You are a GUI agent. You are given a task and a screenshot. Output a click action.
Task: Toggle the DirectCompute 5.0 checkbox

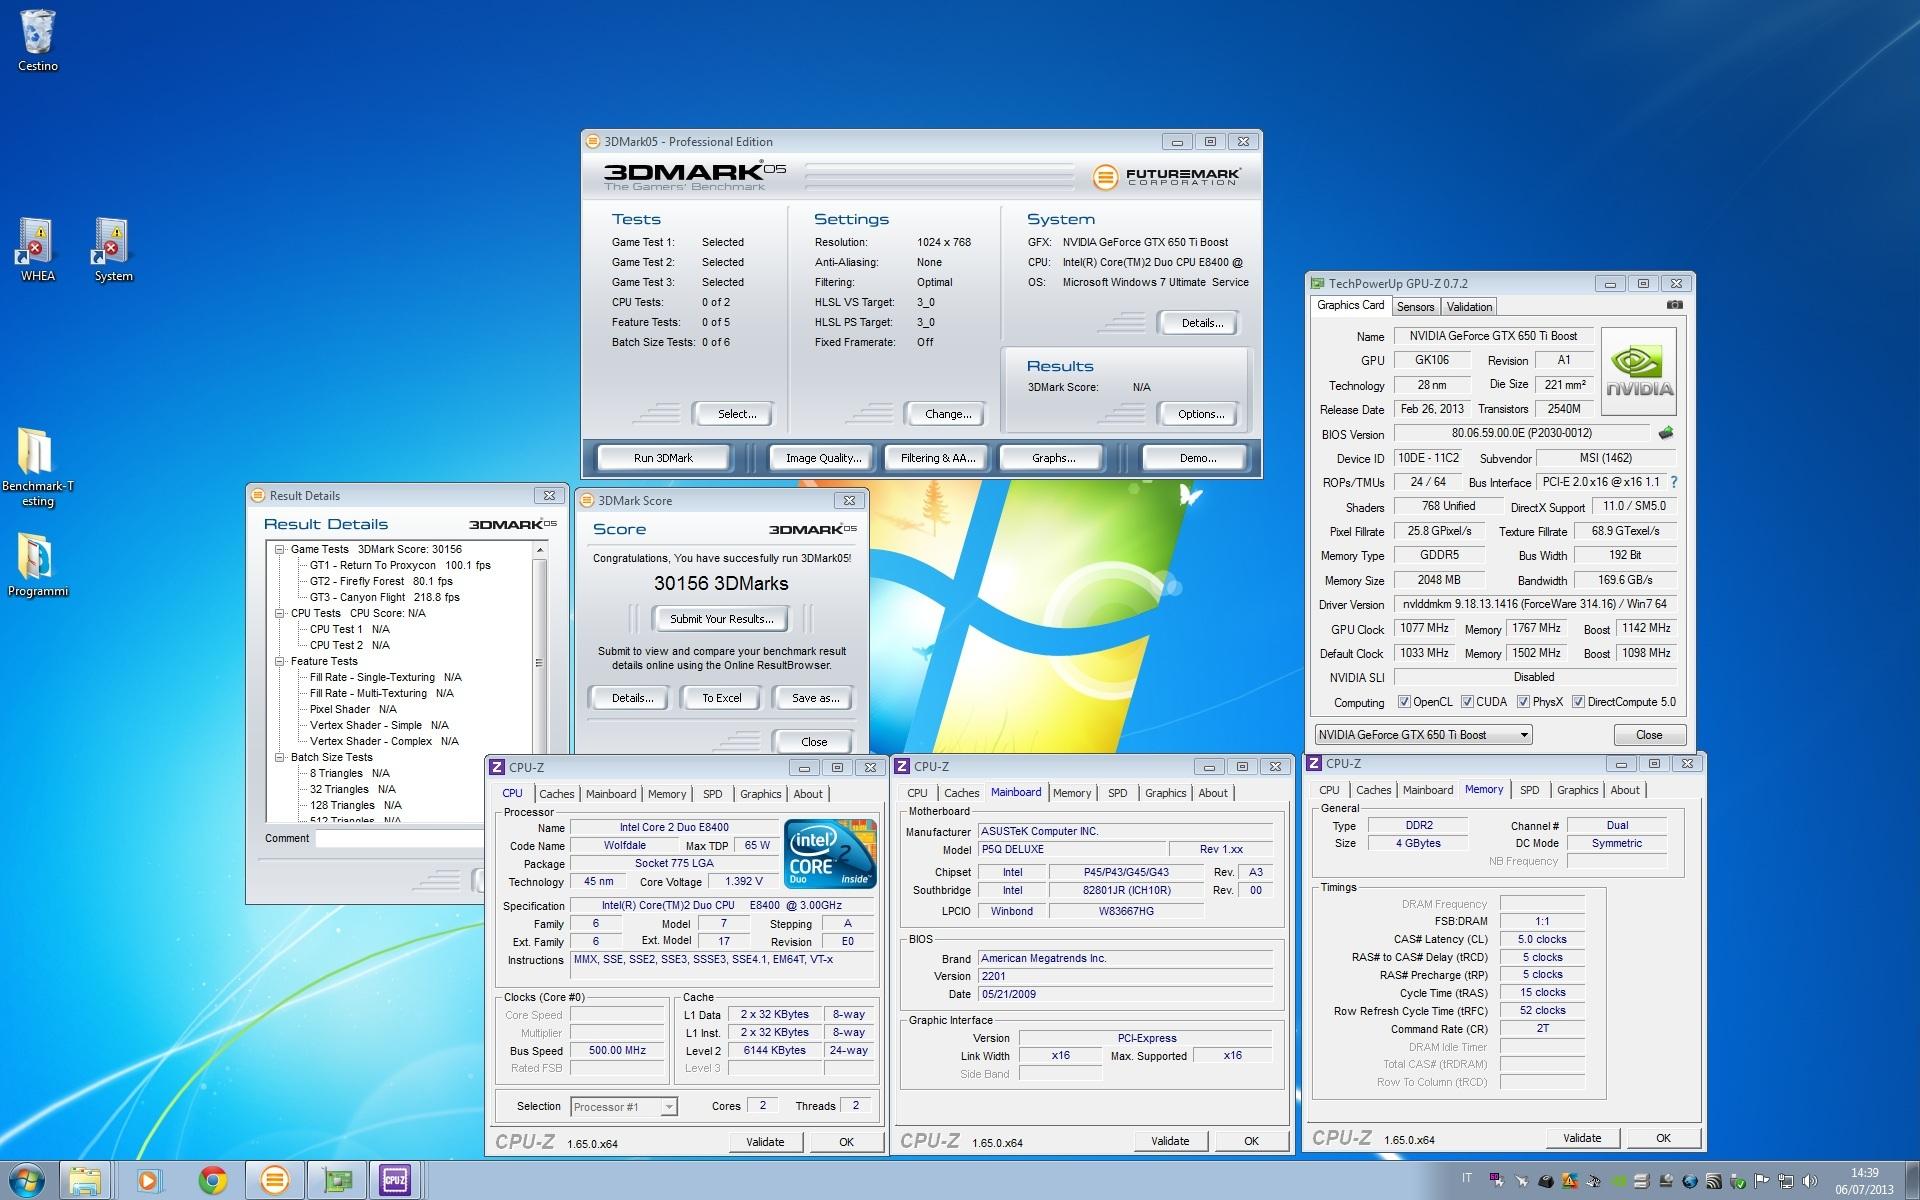click(1578, 702)
